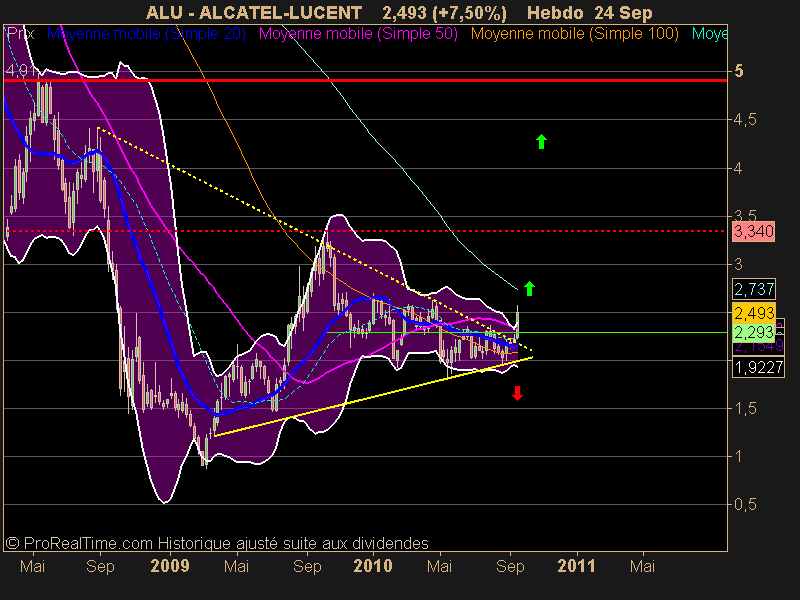Click the 2,493 (+7,50%) quote in title

[444, 12]
